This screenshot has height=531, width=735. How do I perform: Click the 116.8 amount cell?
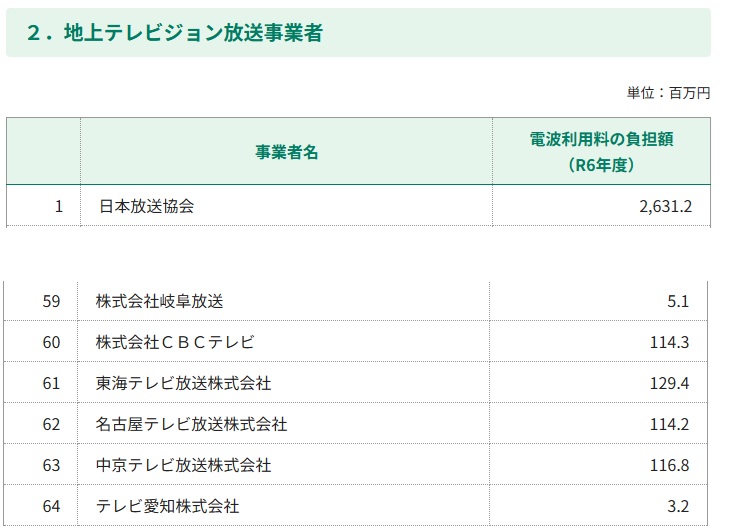pyautogui.click(x=669, y=465)
